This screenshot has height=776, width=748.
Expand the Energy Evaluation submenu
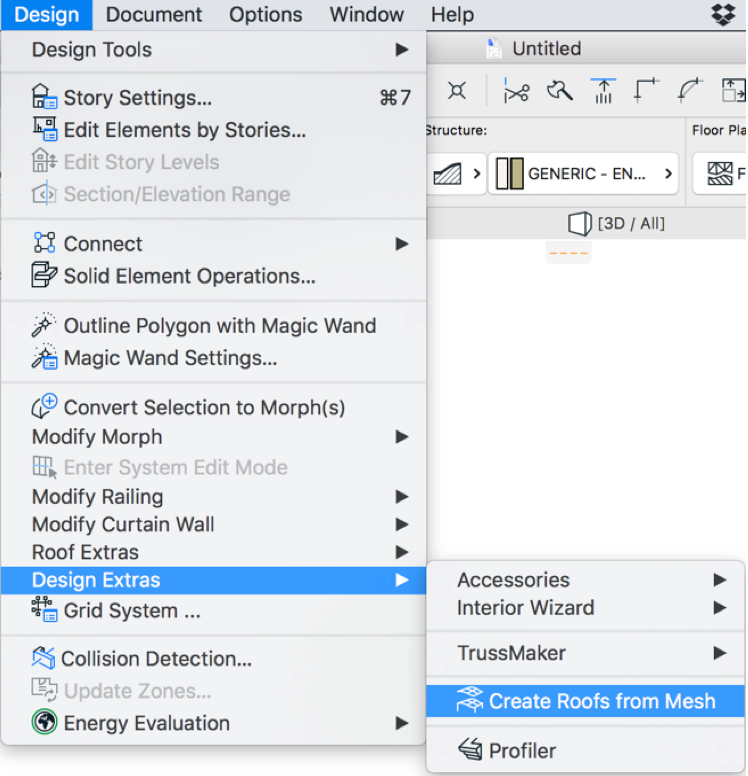pyautogui.click(x=213, y=723)
